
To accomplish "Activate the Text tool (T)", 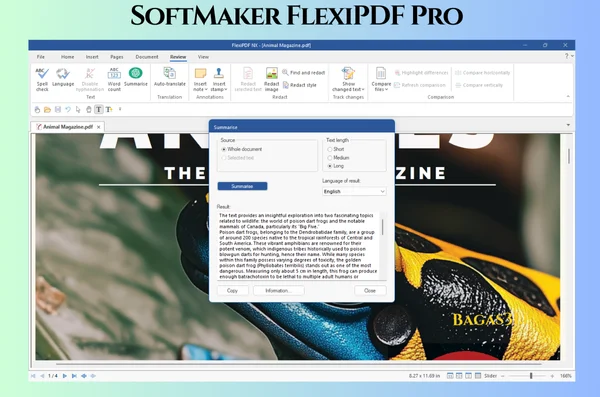I will (99, 110).
